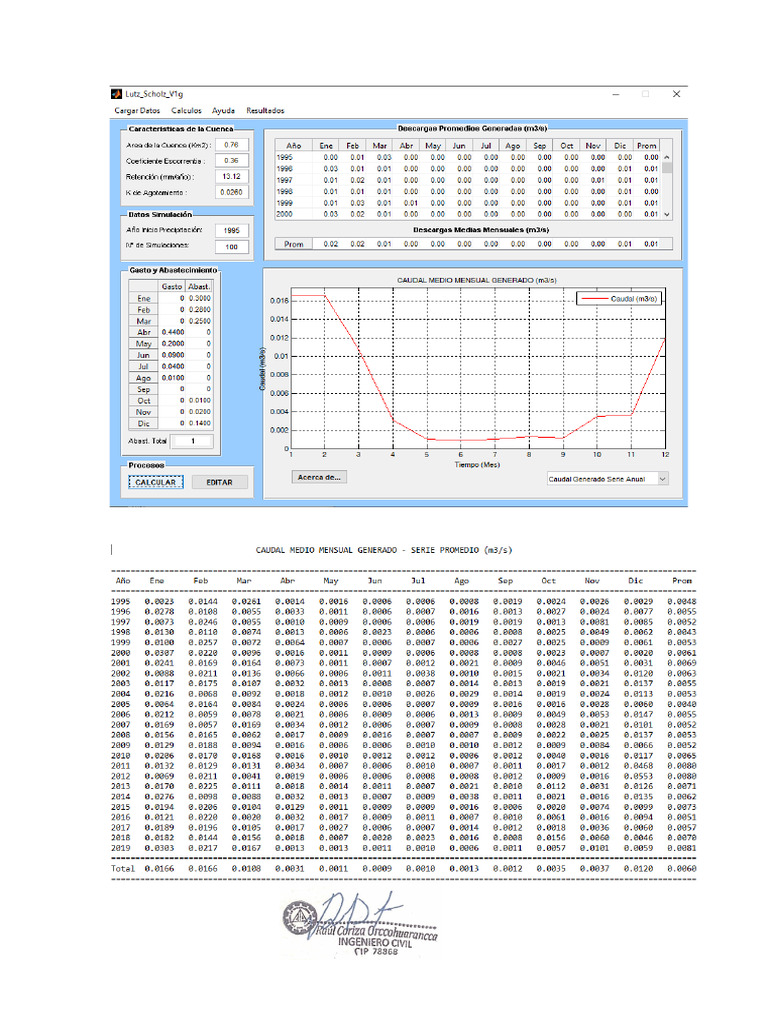Viewport: 768px width, 1024px height.
Task: Click the Area de la Cuenca input field
Action: (x=231, y=145)
